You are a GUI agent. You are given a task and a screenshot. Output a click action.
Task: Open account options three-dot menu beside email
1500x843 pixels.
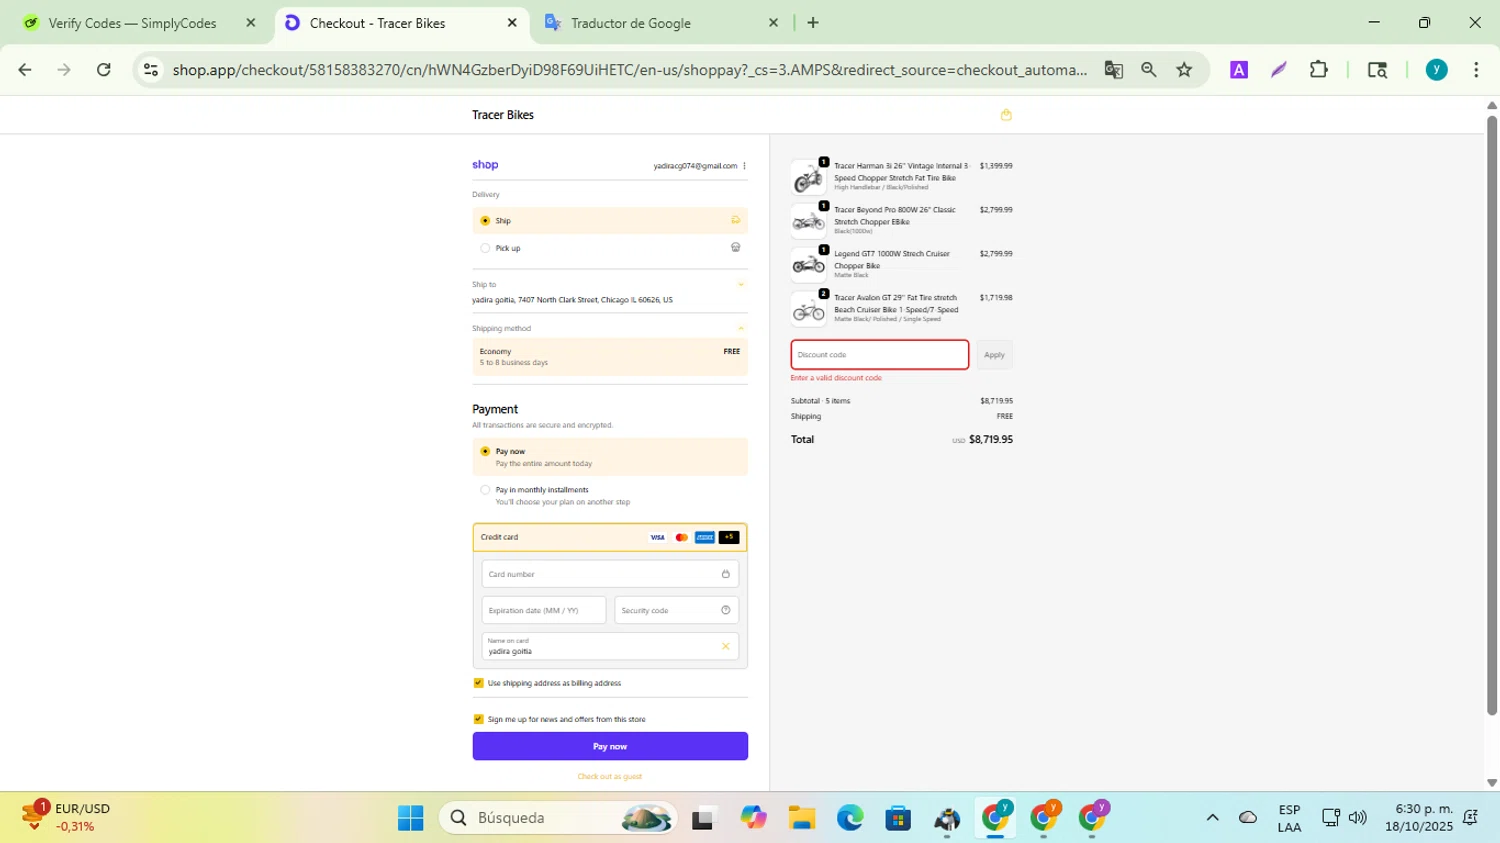click(744, 166)
